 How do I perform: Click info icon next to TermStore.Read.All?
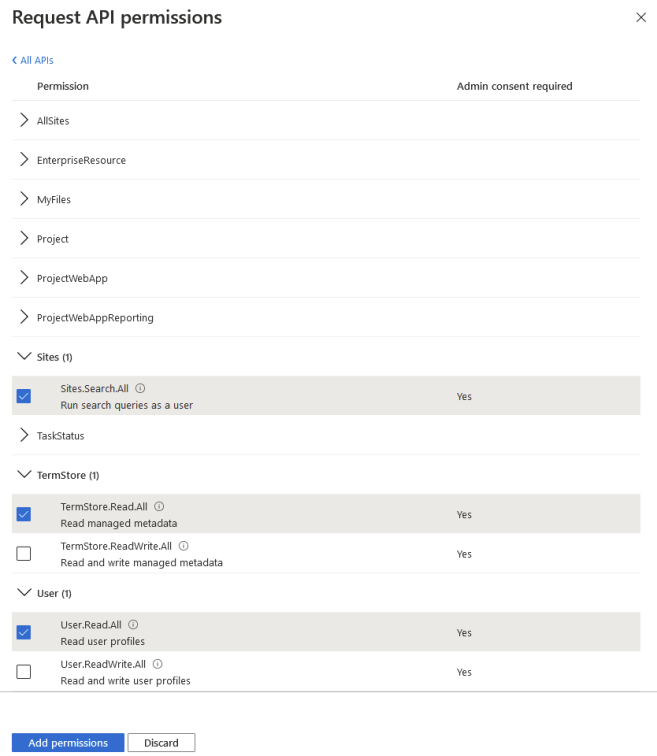pos(159,507)
